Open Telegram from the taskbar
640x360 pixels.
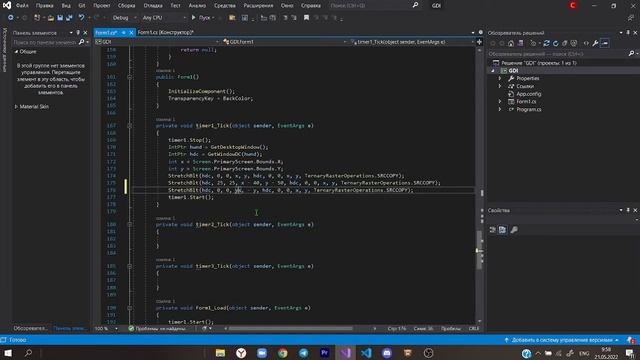(304, 353)
